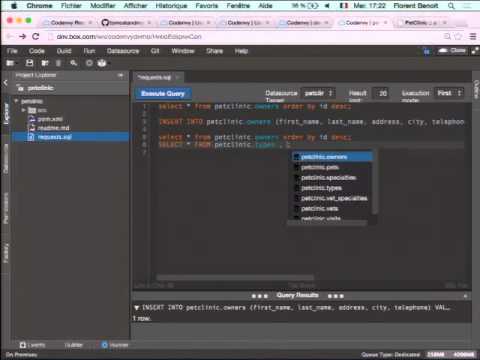The width and height of the screenshot is (480, 360).
Task: Click the Save icon in the toolbar
Action: [30, 63]
